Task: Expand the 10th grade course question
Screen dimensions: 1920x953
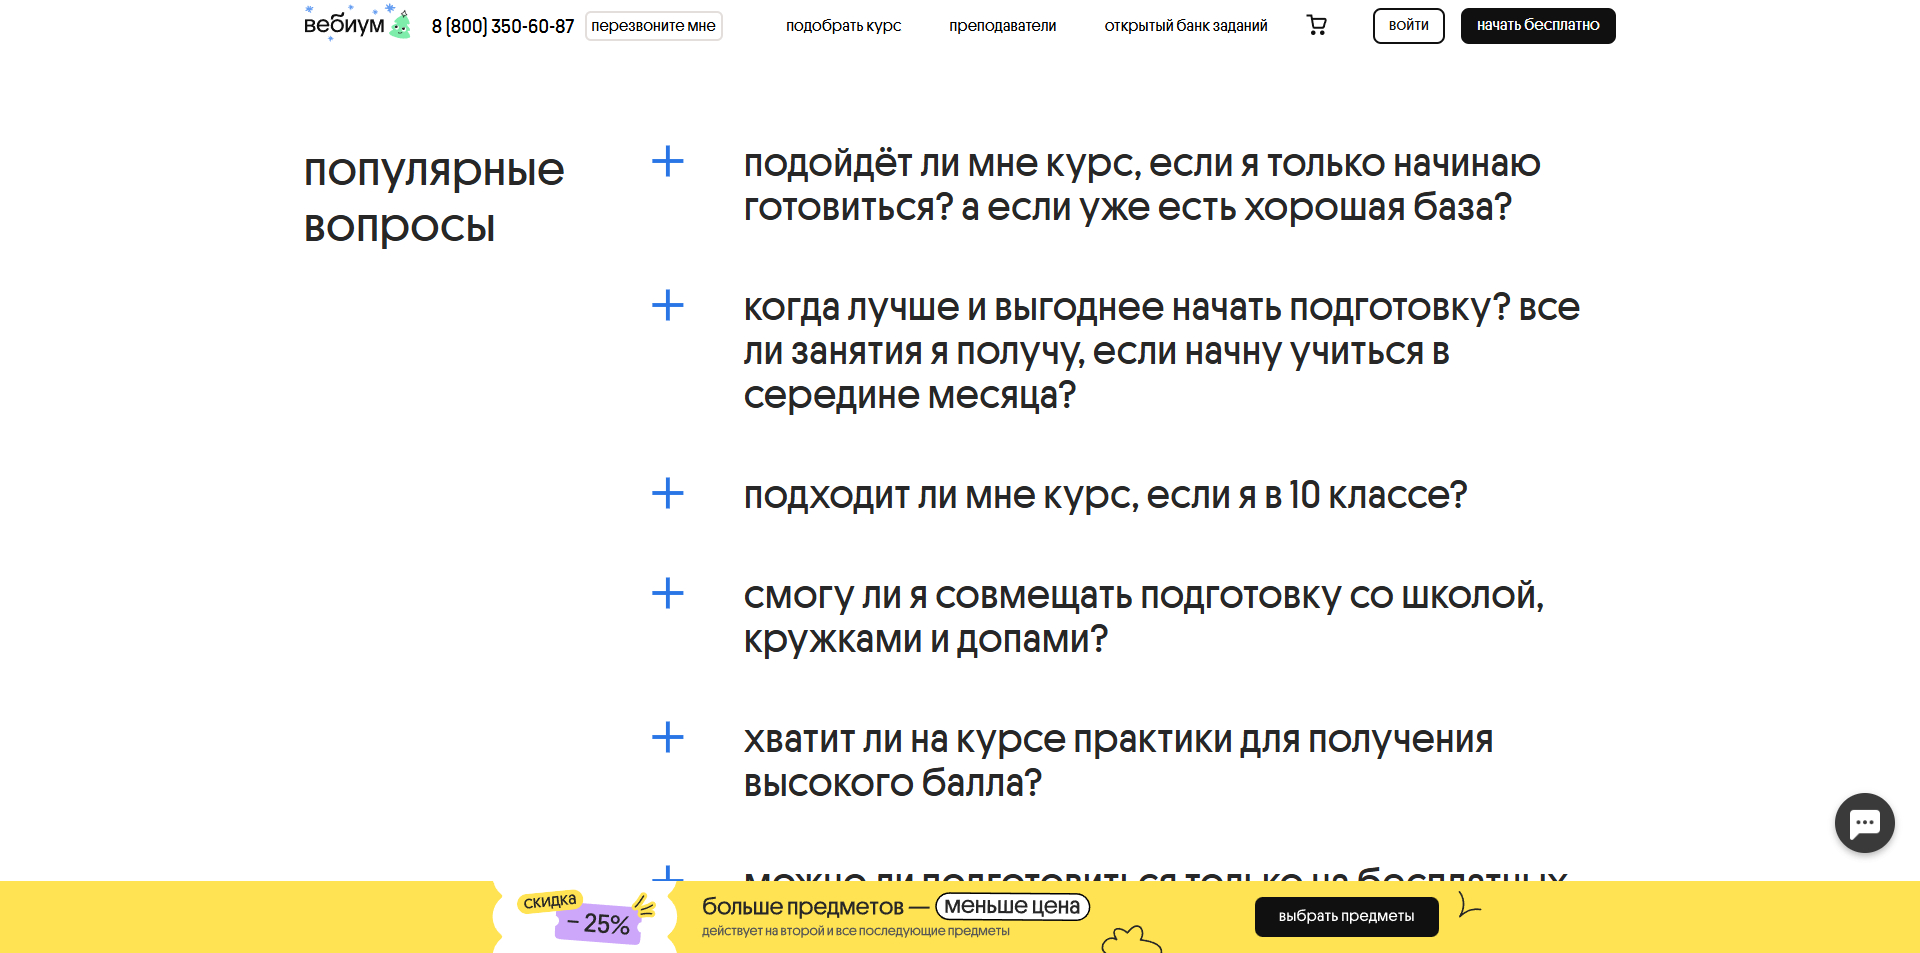Action: (x=666, y=493)
